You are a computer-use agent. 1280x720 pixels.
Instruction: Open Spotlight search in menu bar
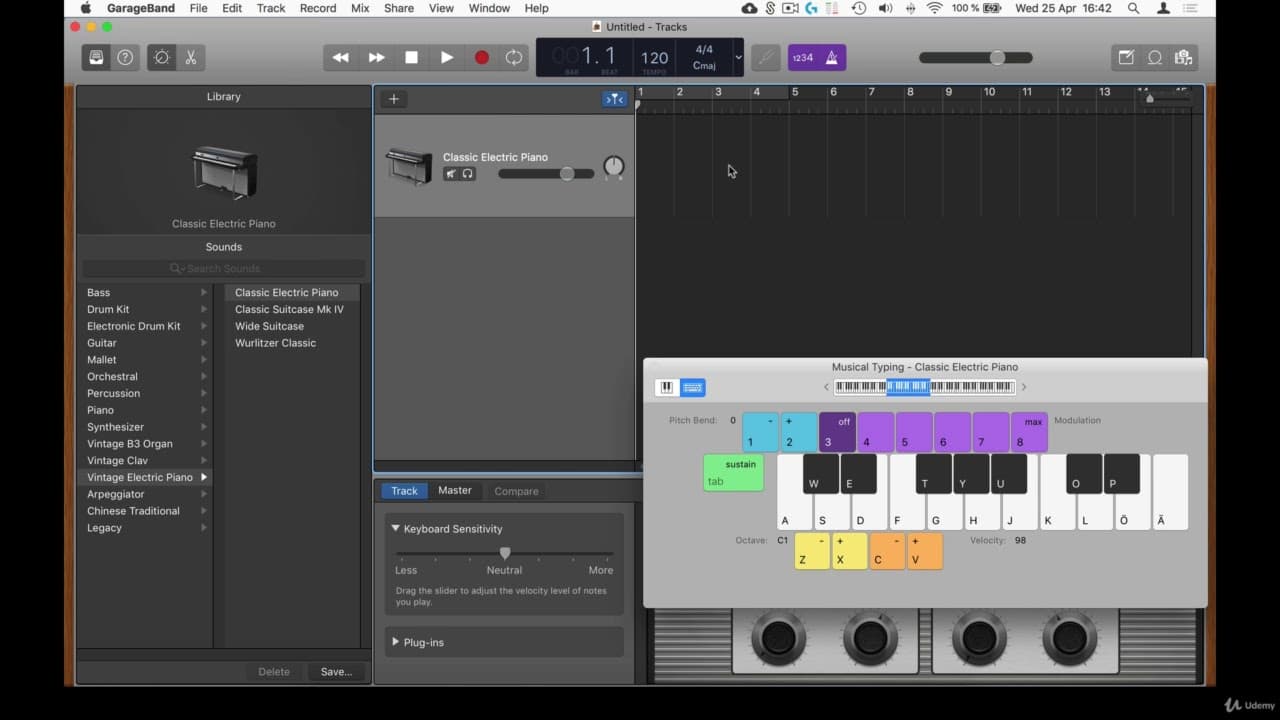(x=1133, y=8)
